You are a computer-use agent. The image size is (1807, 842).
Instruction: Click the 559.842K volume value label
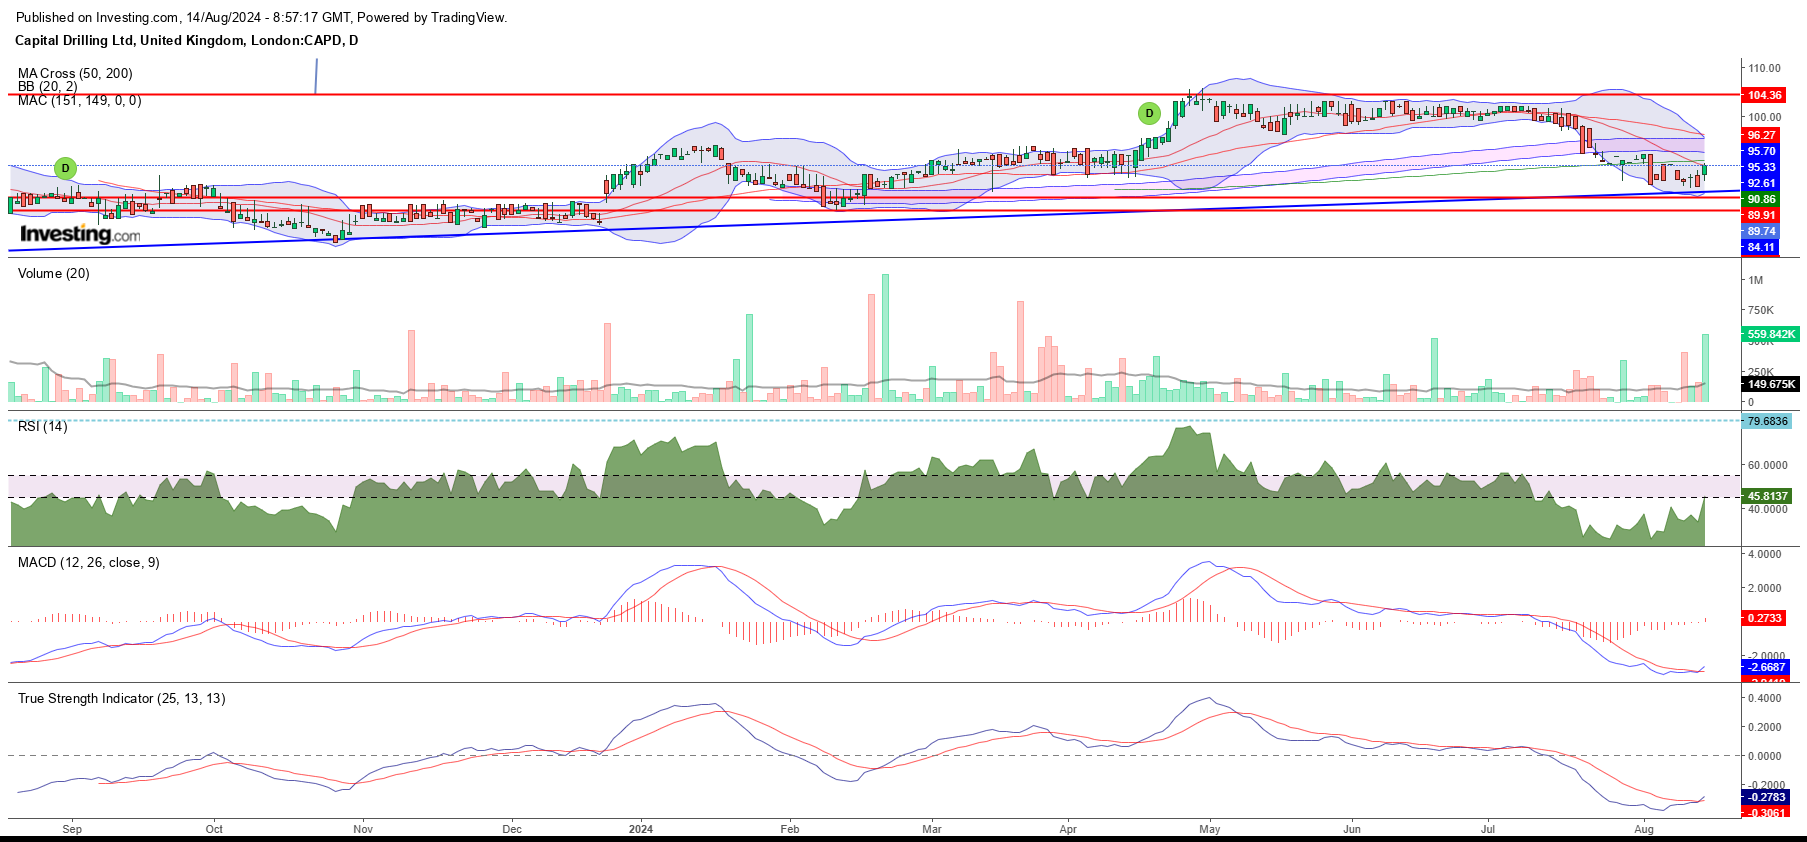click(x=1771, y=334)
